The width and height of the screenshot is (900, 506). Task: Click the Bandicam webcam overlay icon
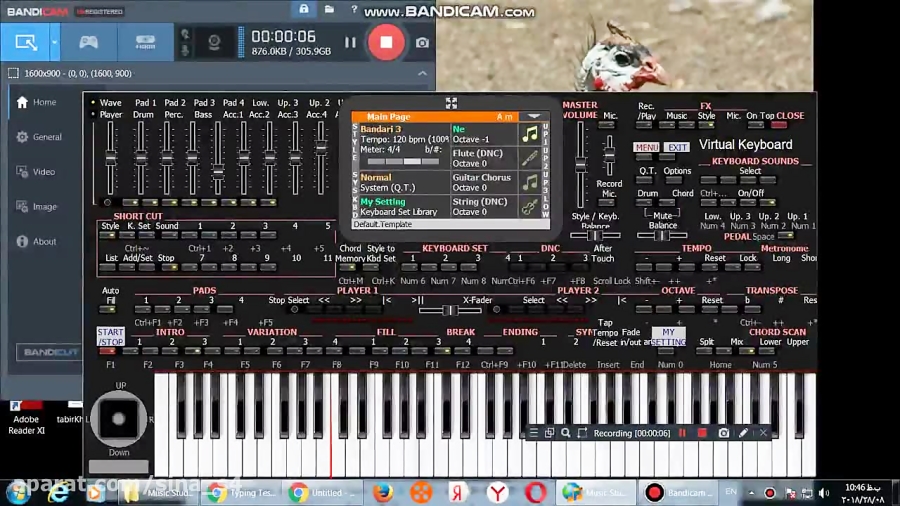tap(214, 43)
